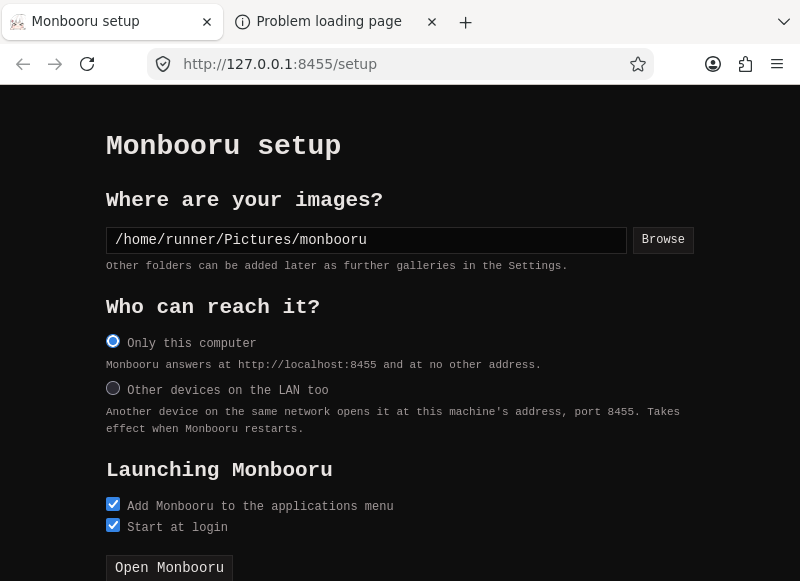Switch to the Problem loading page tab
This screenshot has height=581, width=800.
coord(337,22)
